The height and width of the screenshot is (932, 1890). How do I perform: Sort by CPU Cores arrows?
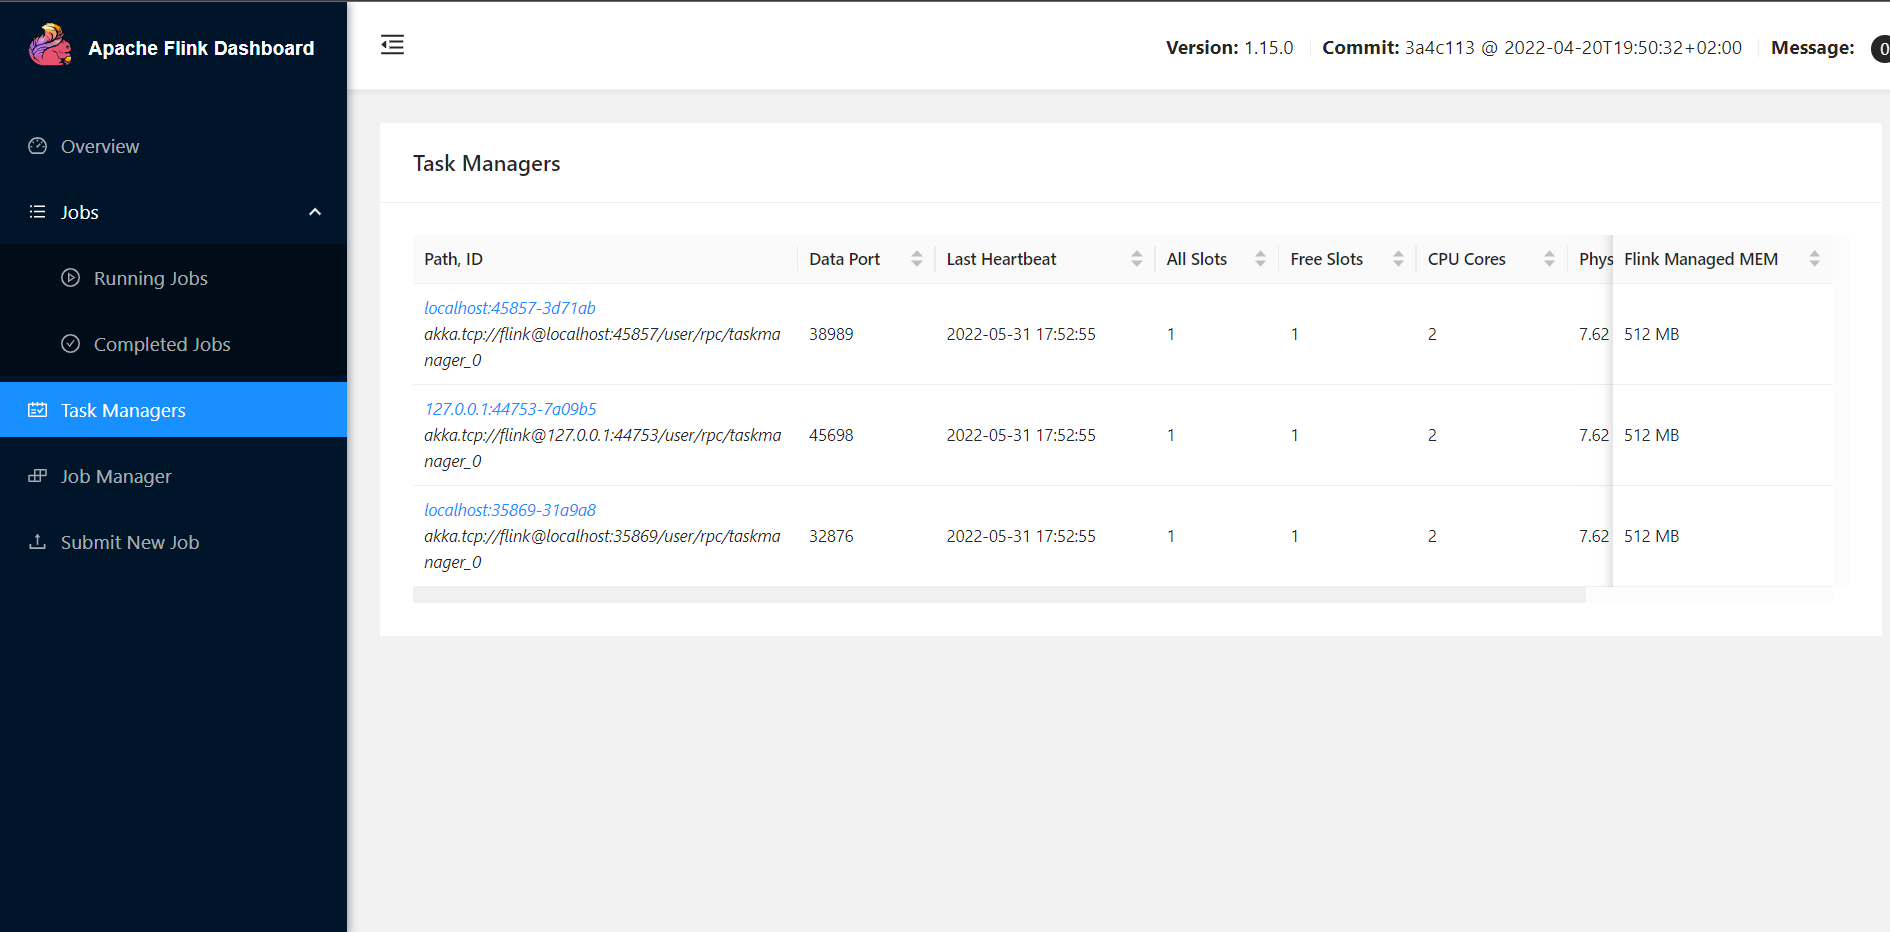pos(1549,259)
